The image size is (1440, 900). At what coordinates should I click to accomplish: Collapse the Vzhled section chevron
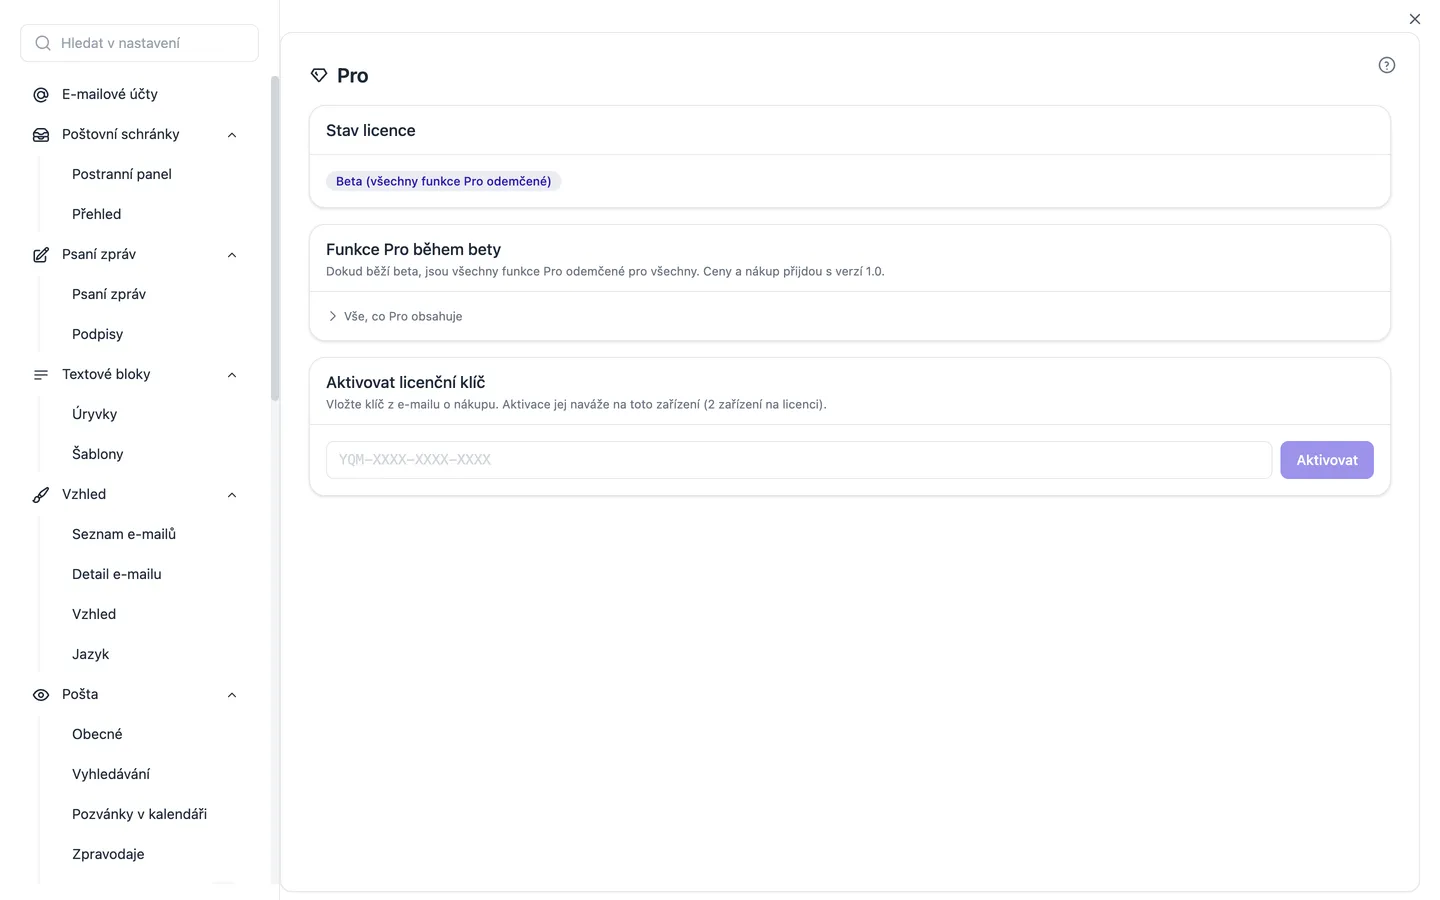pos(232,495)
